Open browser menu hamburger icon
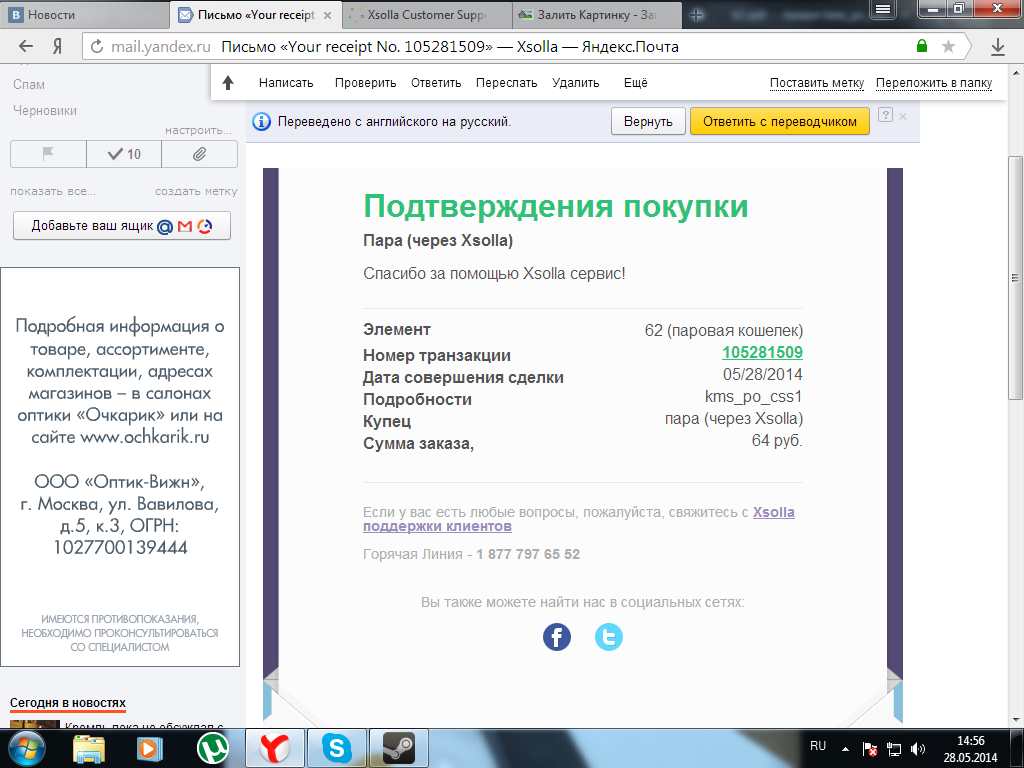 pos(882,8)
